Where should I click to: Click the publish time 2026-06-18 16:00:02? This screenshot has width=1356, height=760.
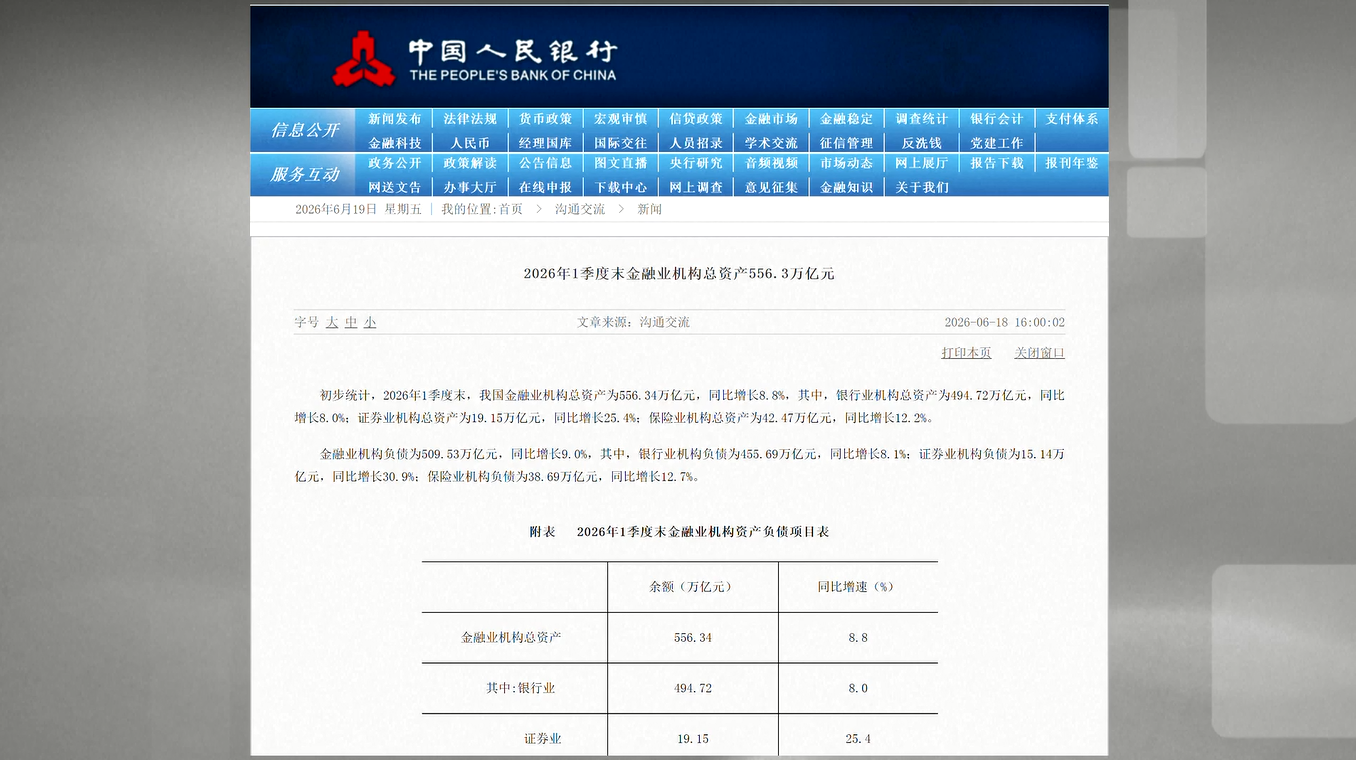click(1005, 322)
